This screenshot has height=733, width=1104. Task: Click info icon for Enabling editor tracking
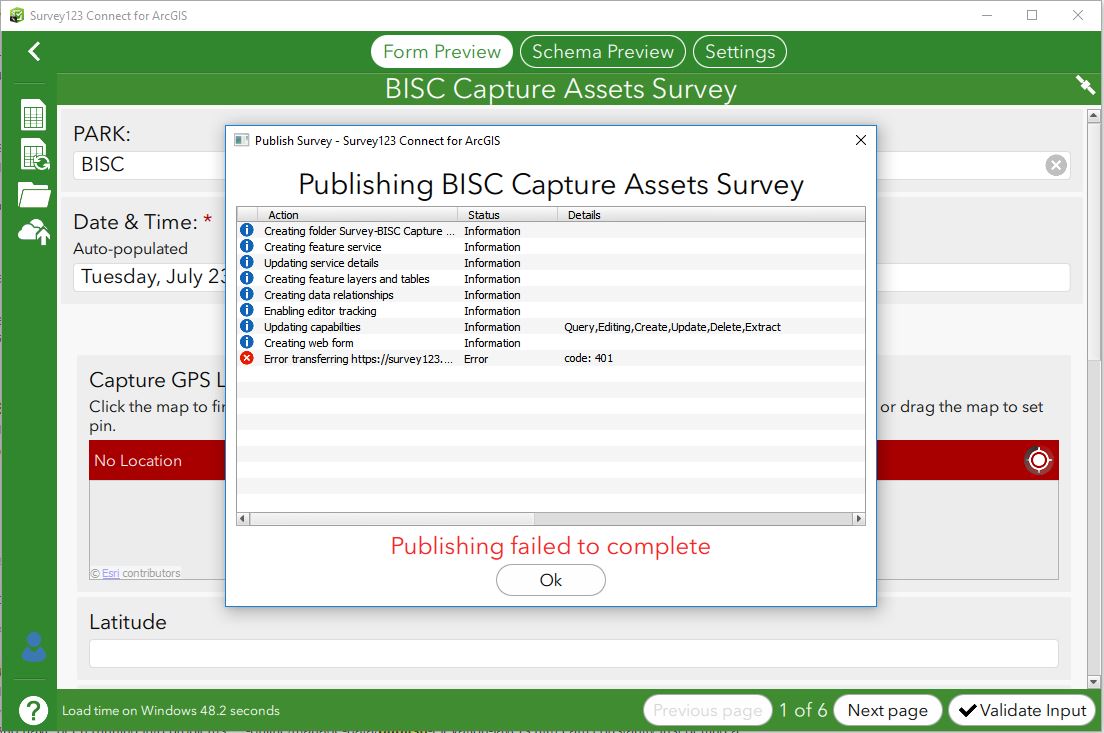click(246, 310)
